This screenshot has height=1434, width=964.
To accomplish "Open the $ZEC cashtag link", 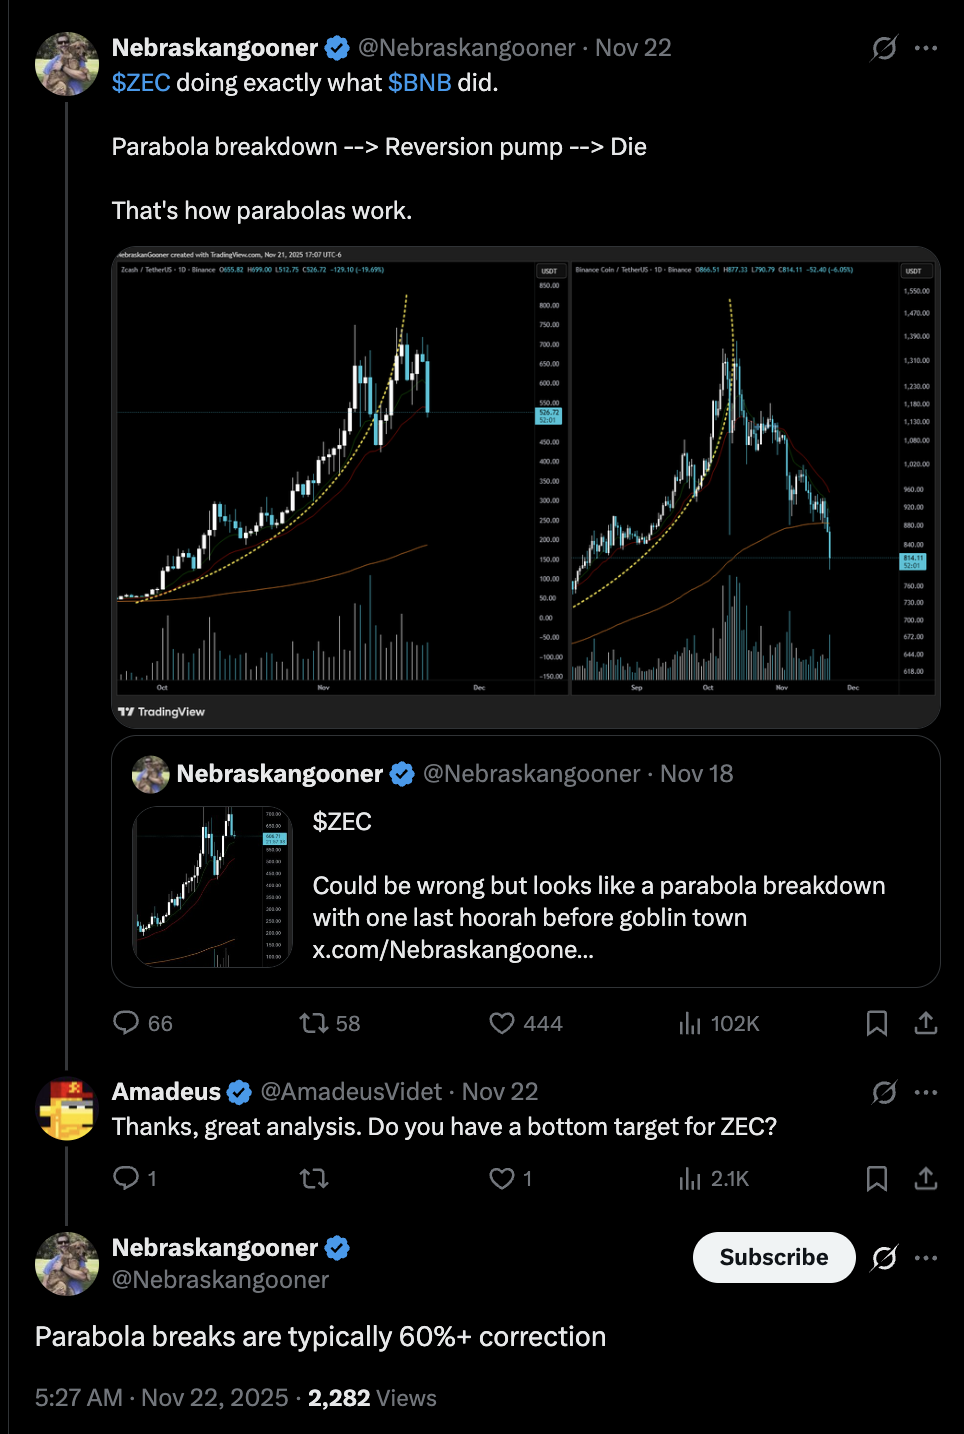I will (x=141, y=83).
